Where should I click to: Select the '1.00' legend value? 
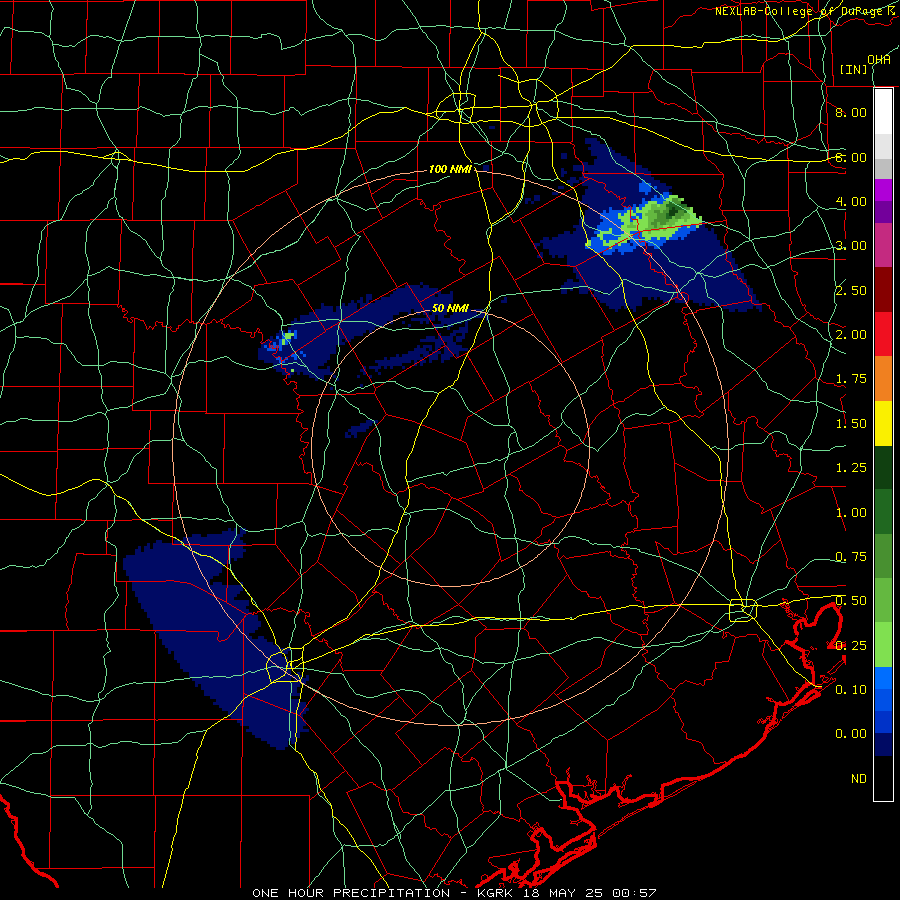point(851,513)
